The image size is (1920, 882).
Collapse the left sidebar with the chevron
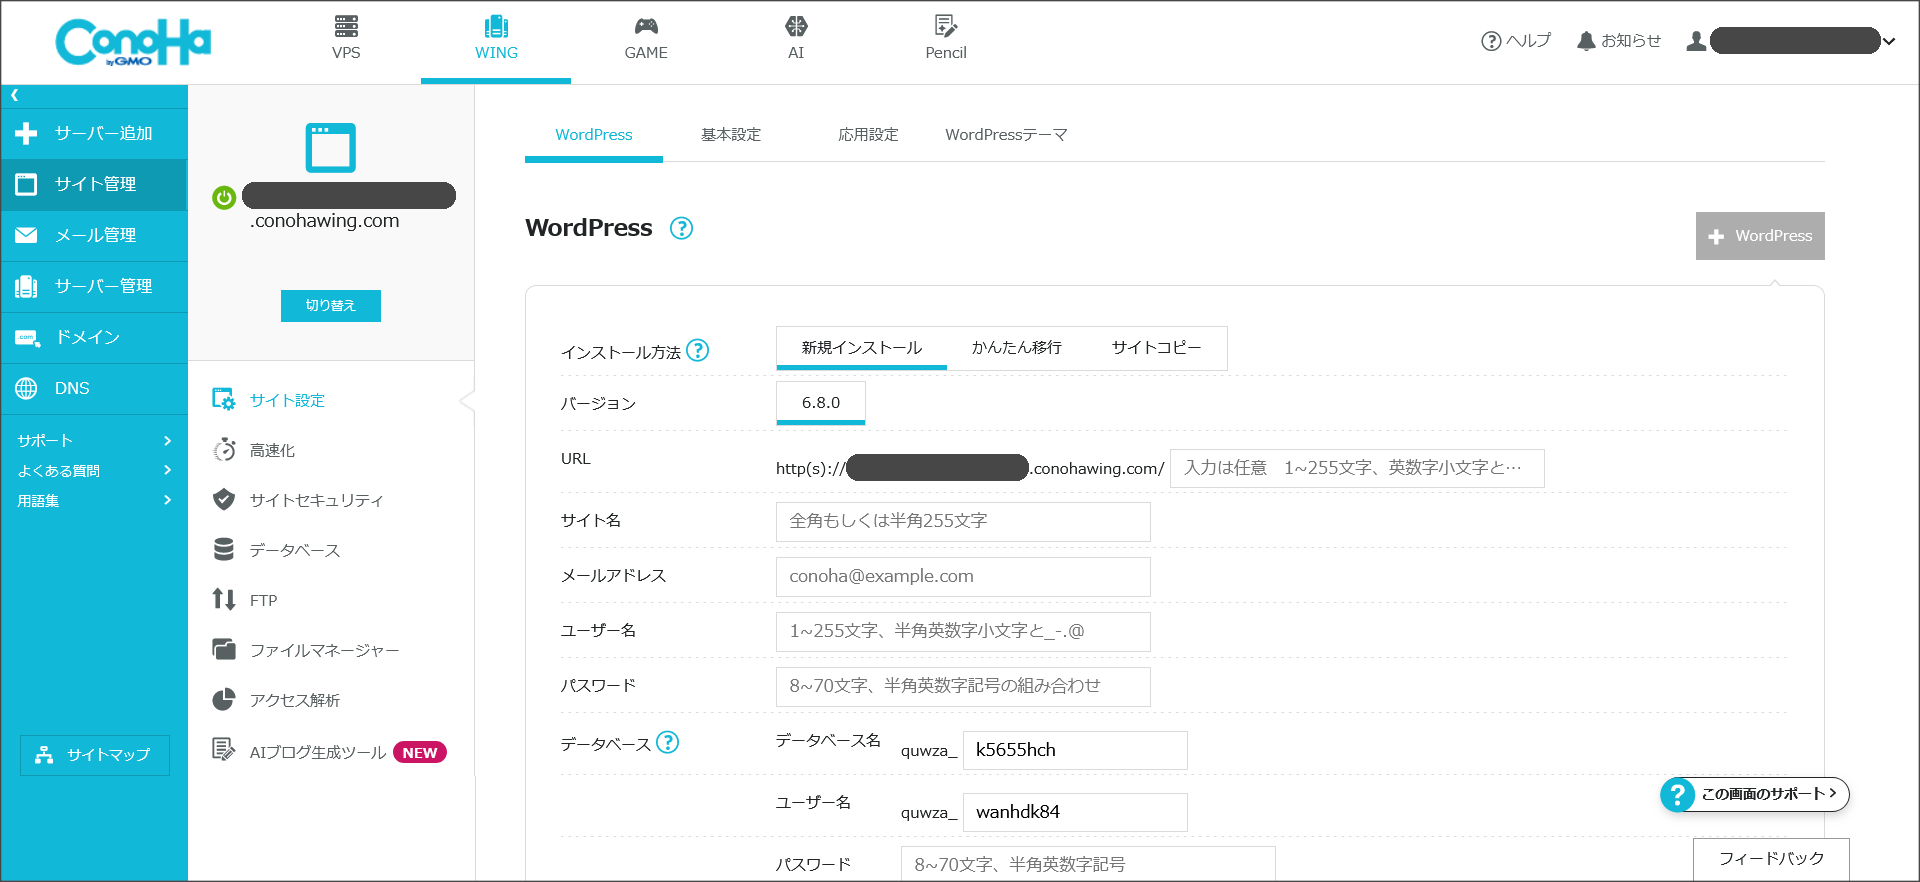coord(15,96)
